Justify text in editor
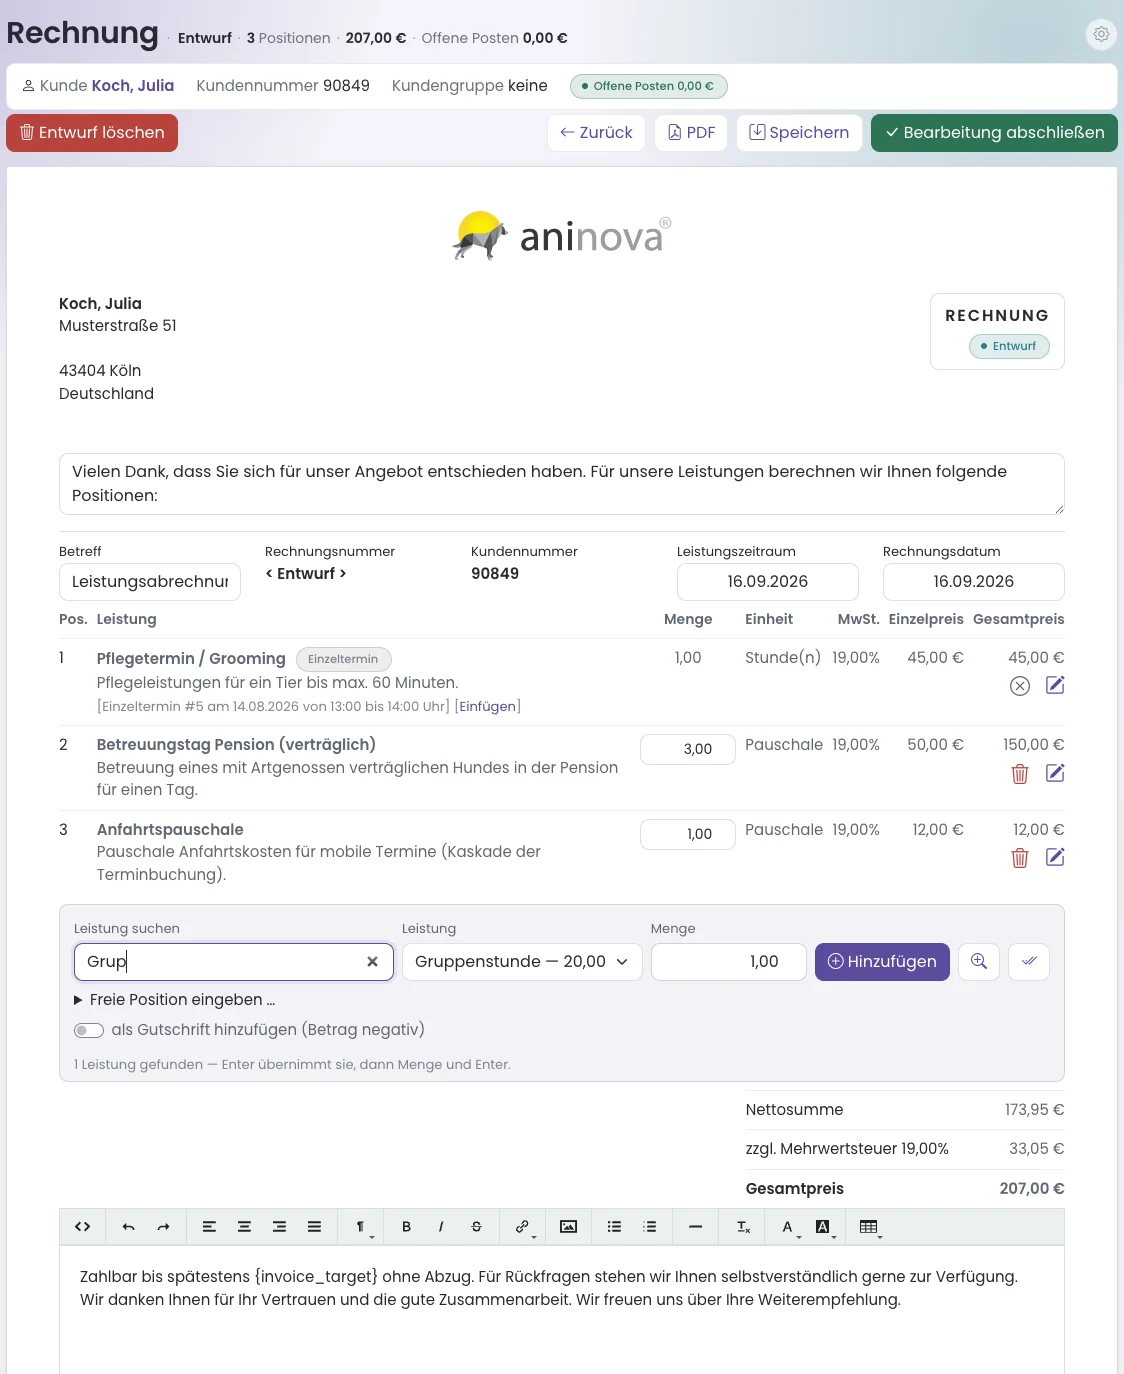1124x1374 pixels. 314,1227
